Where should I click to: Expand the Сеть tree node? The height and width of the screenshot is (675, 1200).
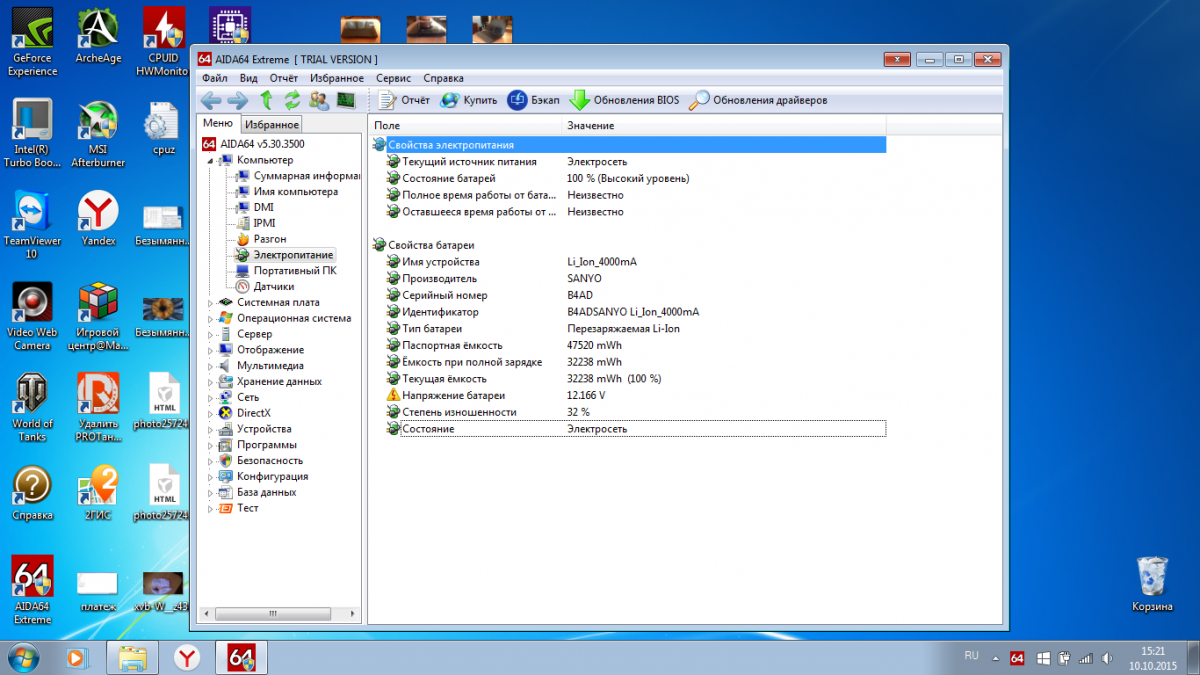point(211,398)
